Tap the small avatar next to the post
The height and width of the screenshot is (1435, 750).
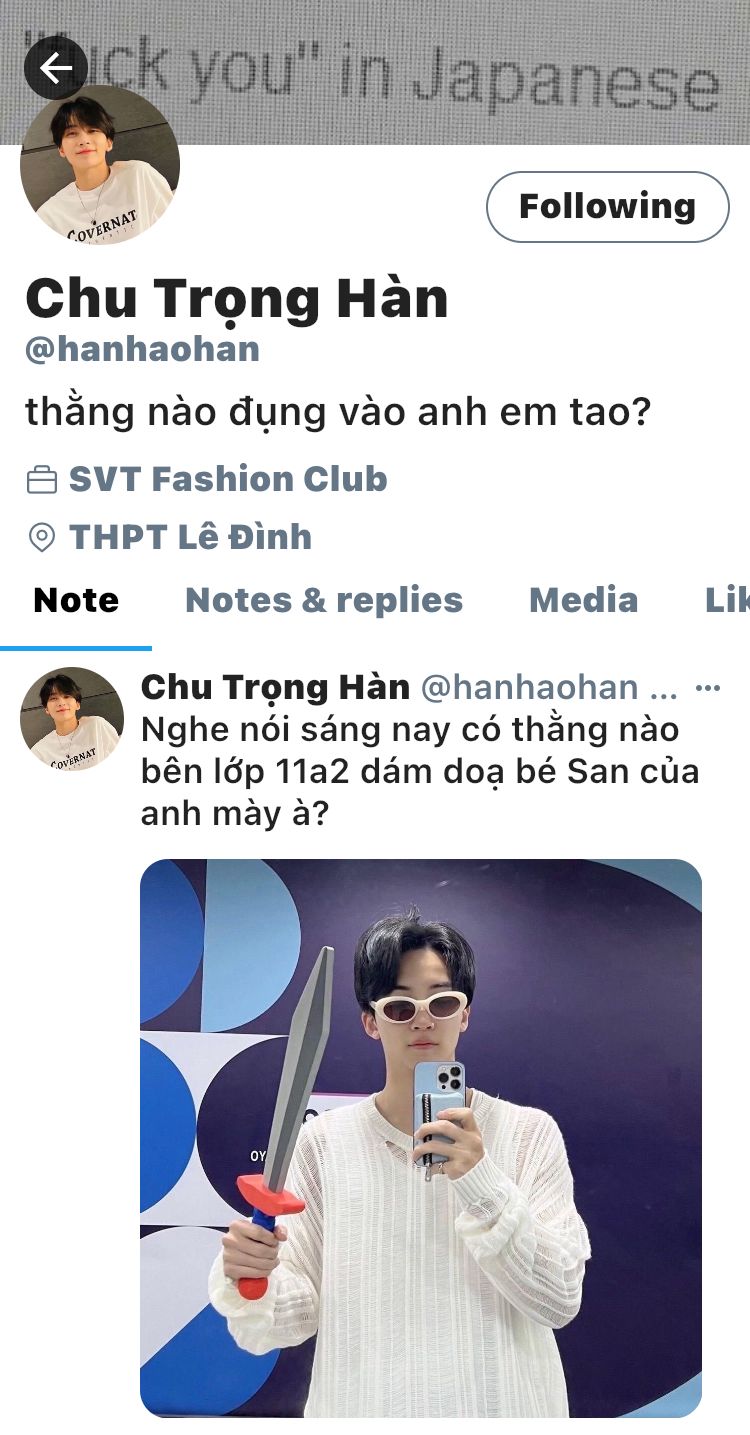(72, 719)
